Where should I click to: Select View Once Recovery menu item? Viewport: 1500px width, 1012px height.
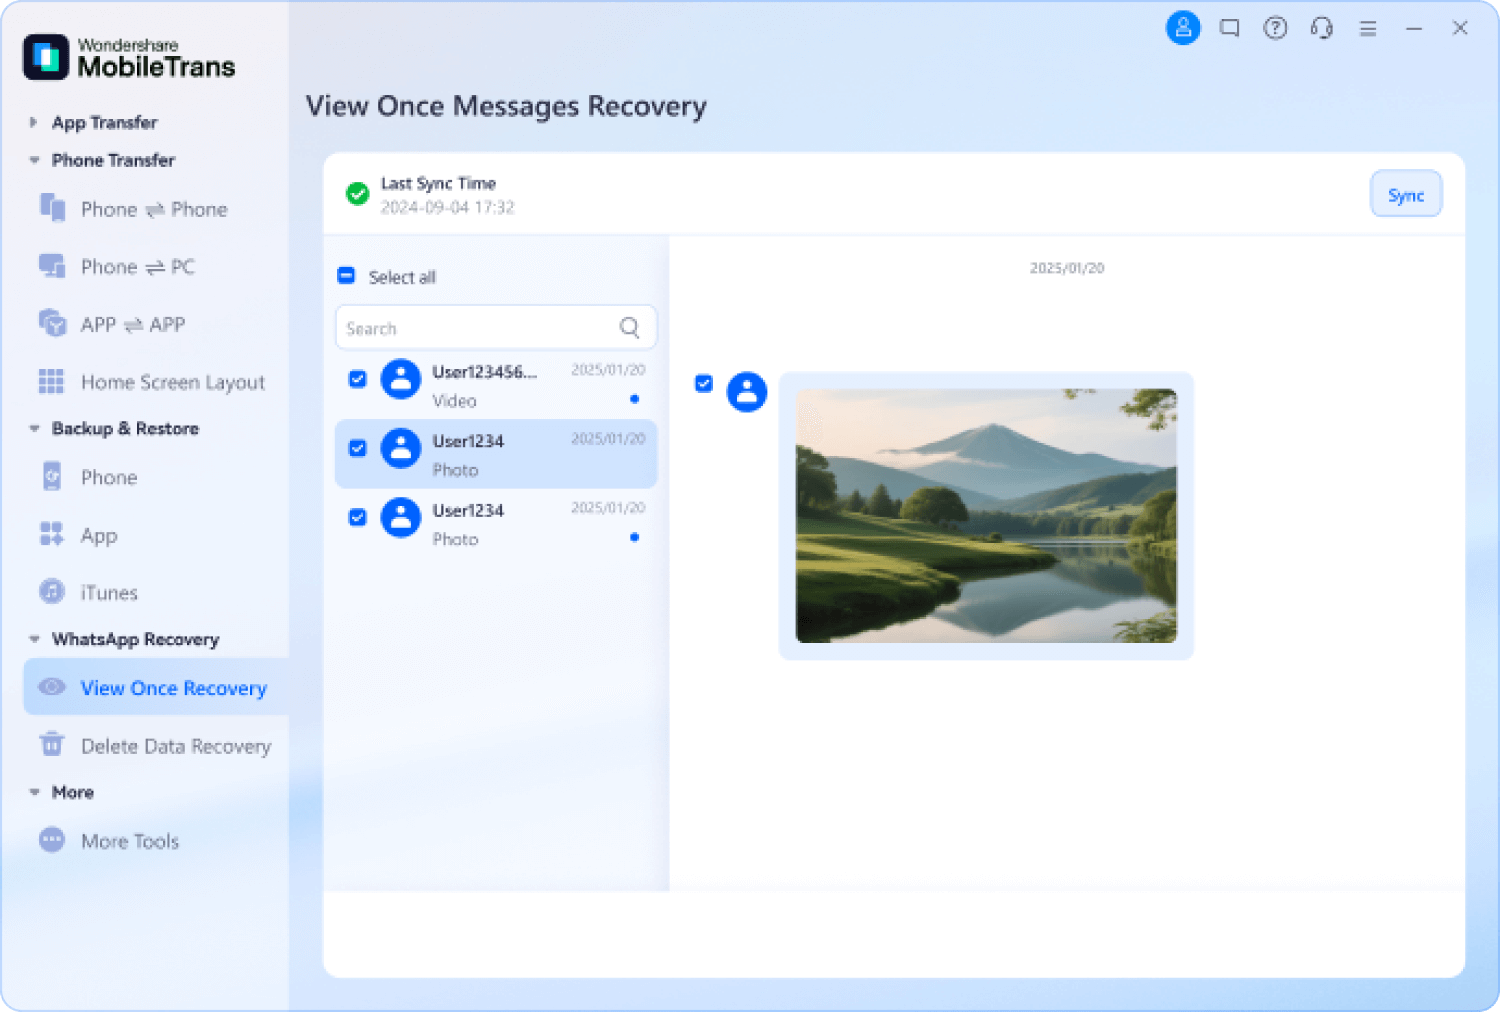coord(173,688)
